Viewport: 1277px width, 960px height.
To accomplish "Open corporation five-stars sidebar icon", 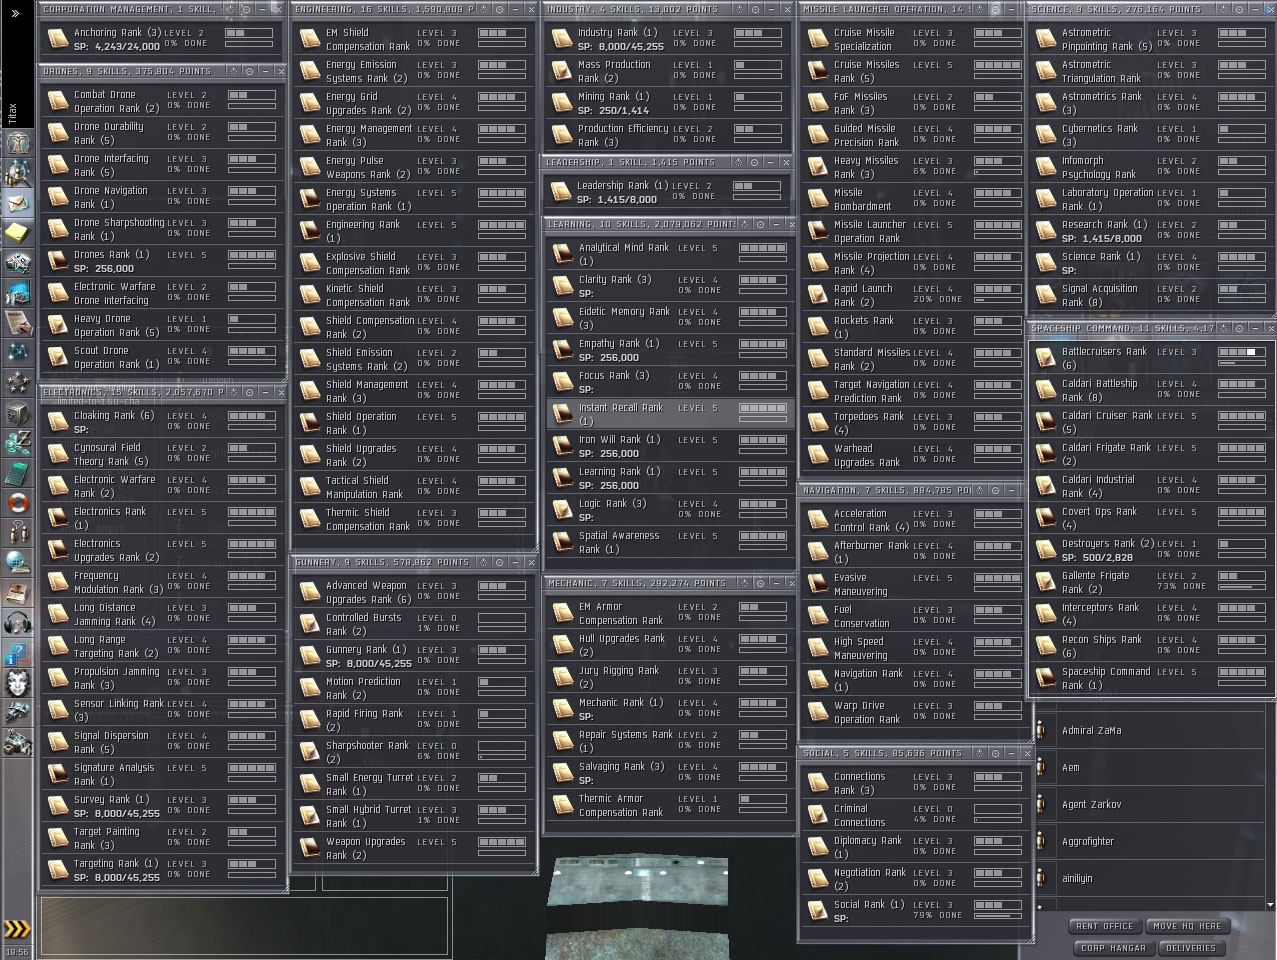I will pyautogui.click(x=18, y=381).
